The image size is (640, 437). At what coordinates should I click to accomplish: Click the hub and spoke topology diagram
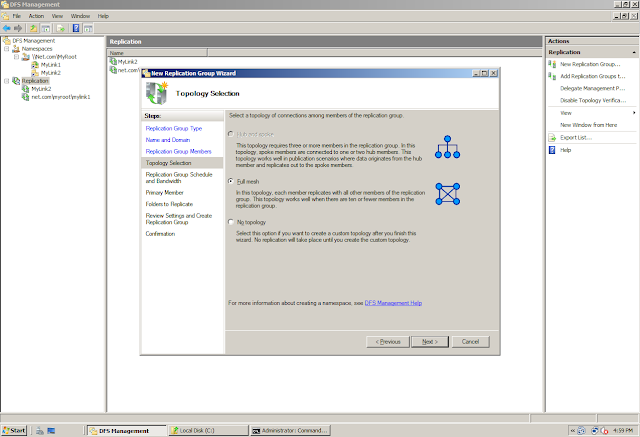[447, 147]
